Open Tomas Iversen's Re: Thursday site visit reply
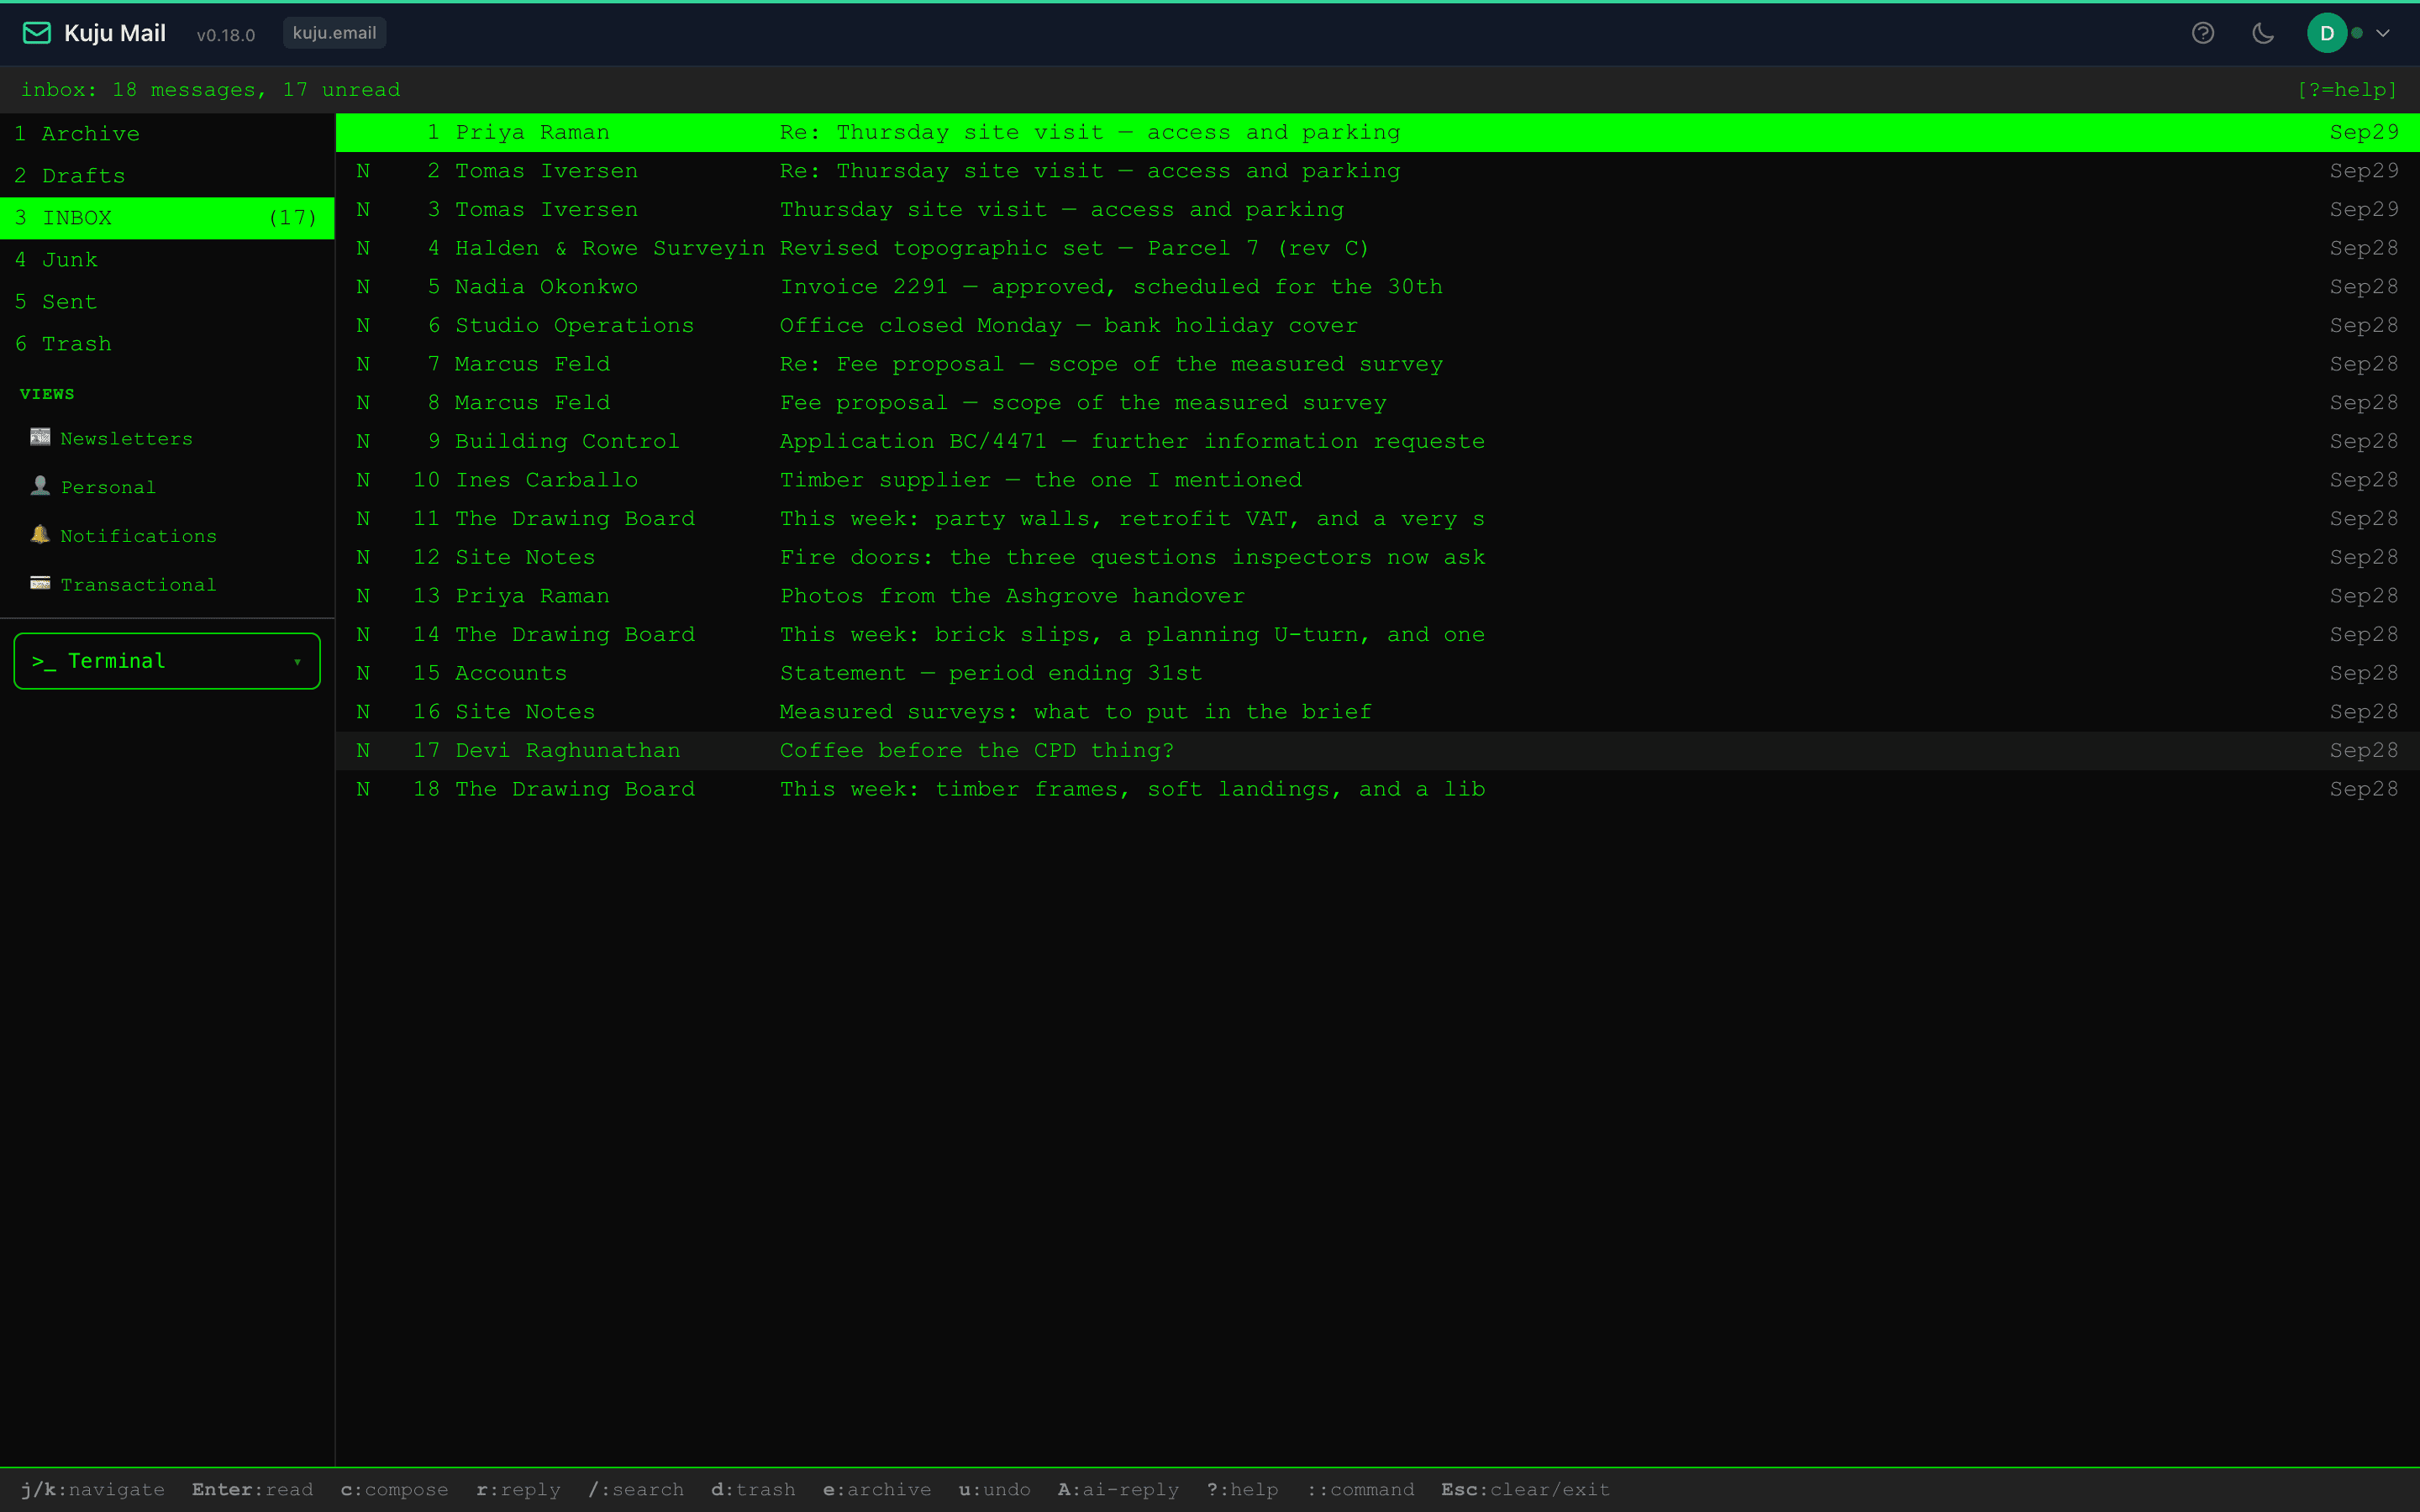 click(x=1377, y=171)
